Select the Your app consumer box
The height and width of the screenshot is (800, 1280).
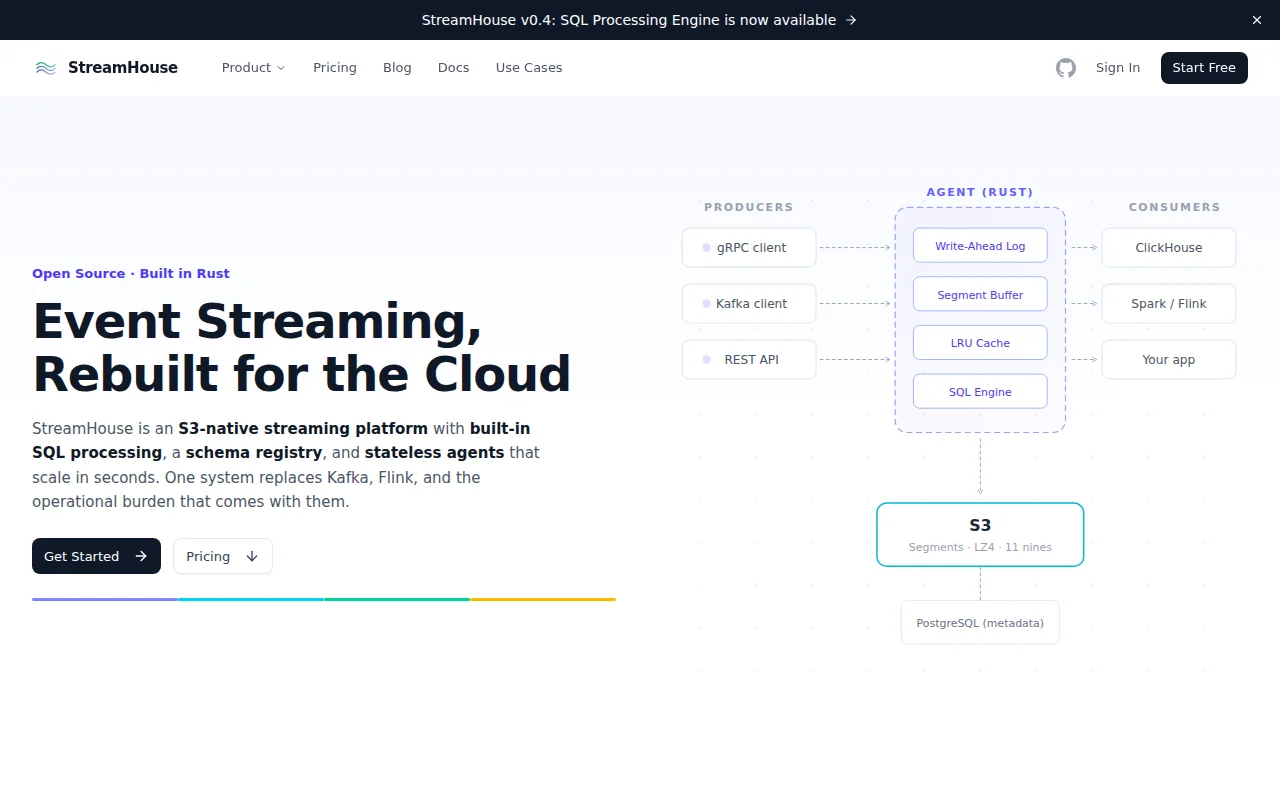(x=1169, y=360)
